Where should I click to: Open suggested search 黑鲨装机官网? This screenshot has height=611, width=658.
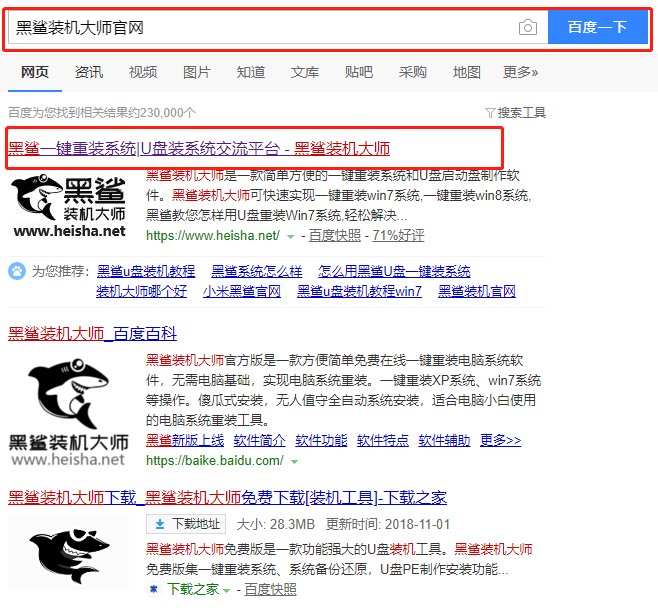coord(477,291)
